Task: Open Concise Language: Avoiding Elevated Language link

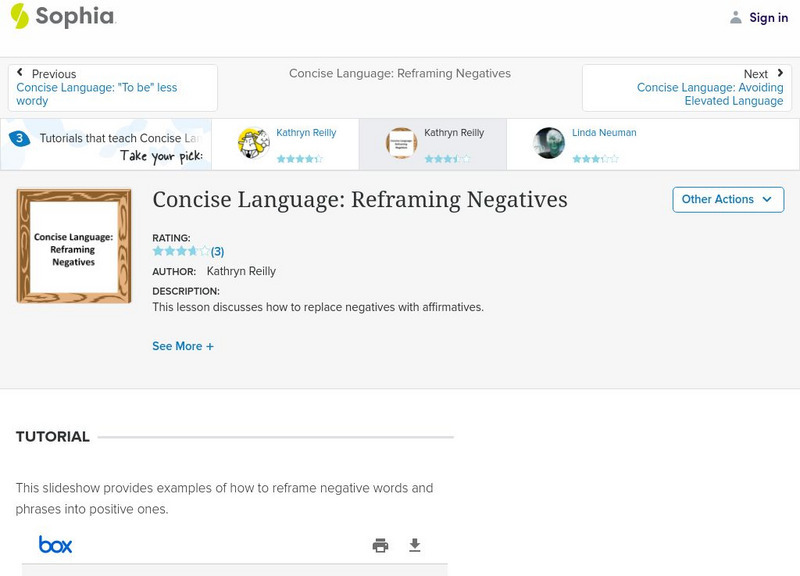Action: (710, 95)
